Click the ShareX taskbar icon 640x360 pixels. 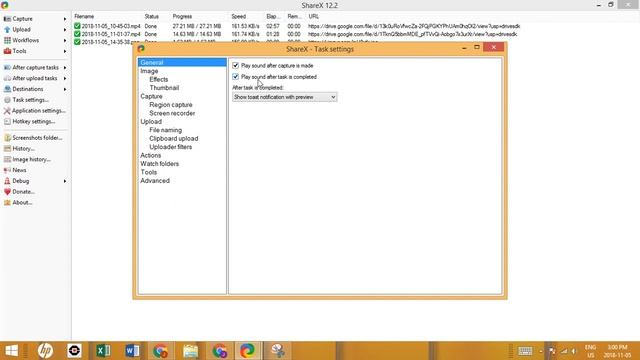point(247,351)
